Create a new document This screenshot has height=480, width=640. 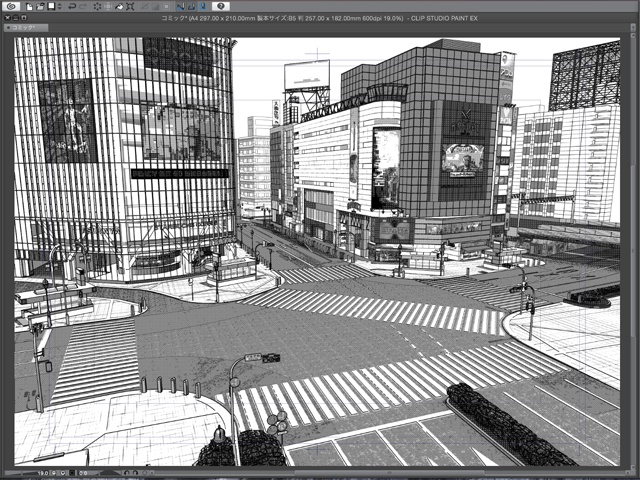tap(29, 6)
